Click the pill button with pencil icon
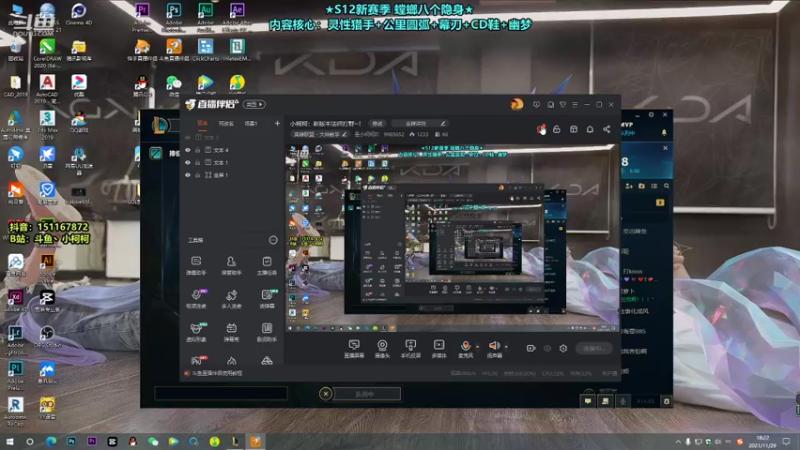The image size is (800, 450). (x=420, y=123)
